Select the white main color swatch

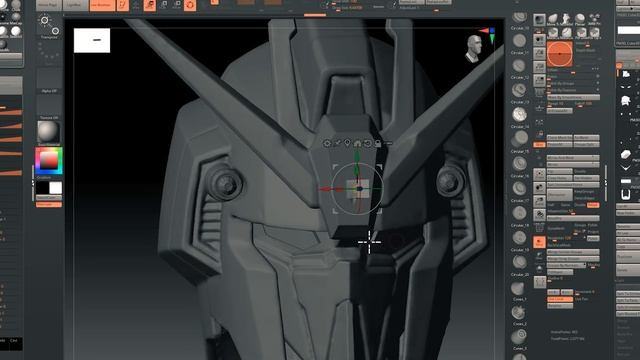[56, 188]
